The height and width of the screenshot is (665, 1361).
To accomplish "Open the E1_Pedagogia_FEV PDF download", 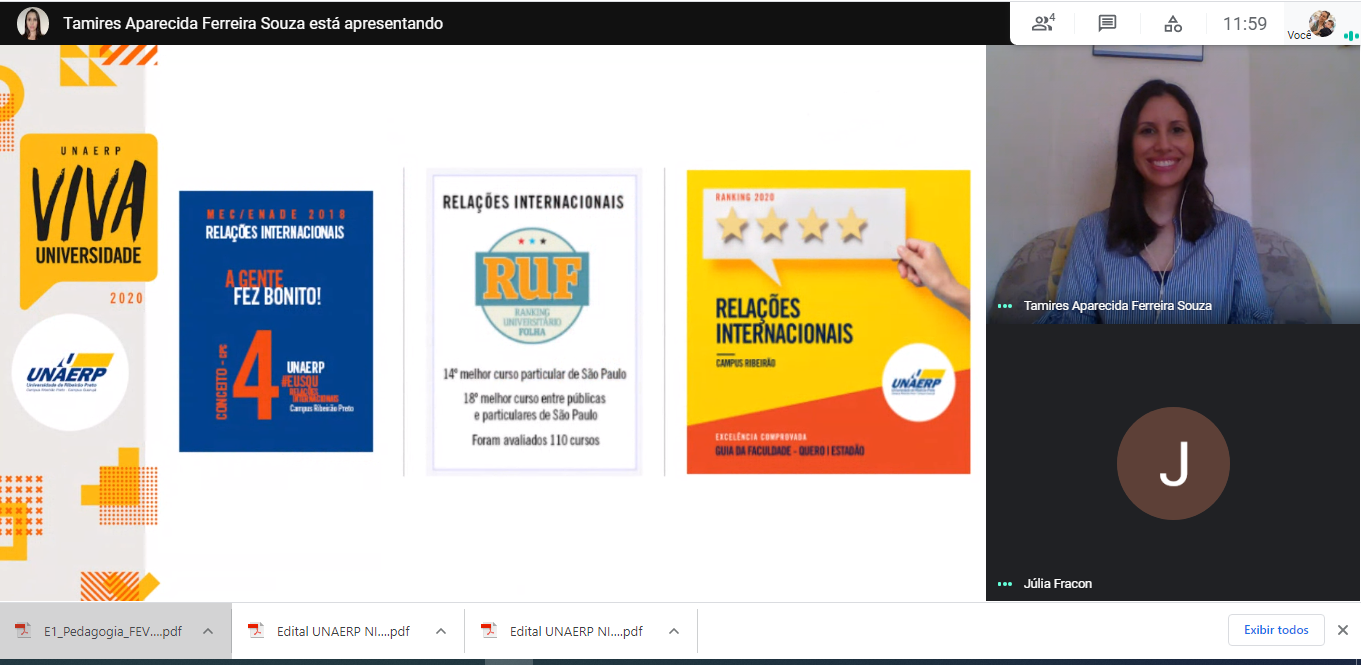I will click(x=100, y=631).
